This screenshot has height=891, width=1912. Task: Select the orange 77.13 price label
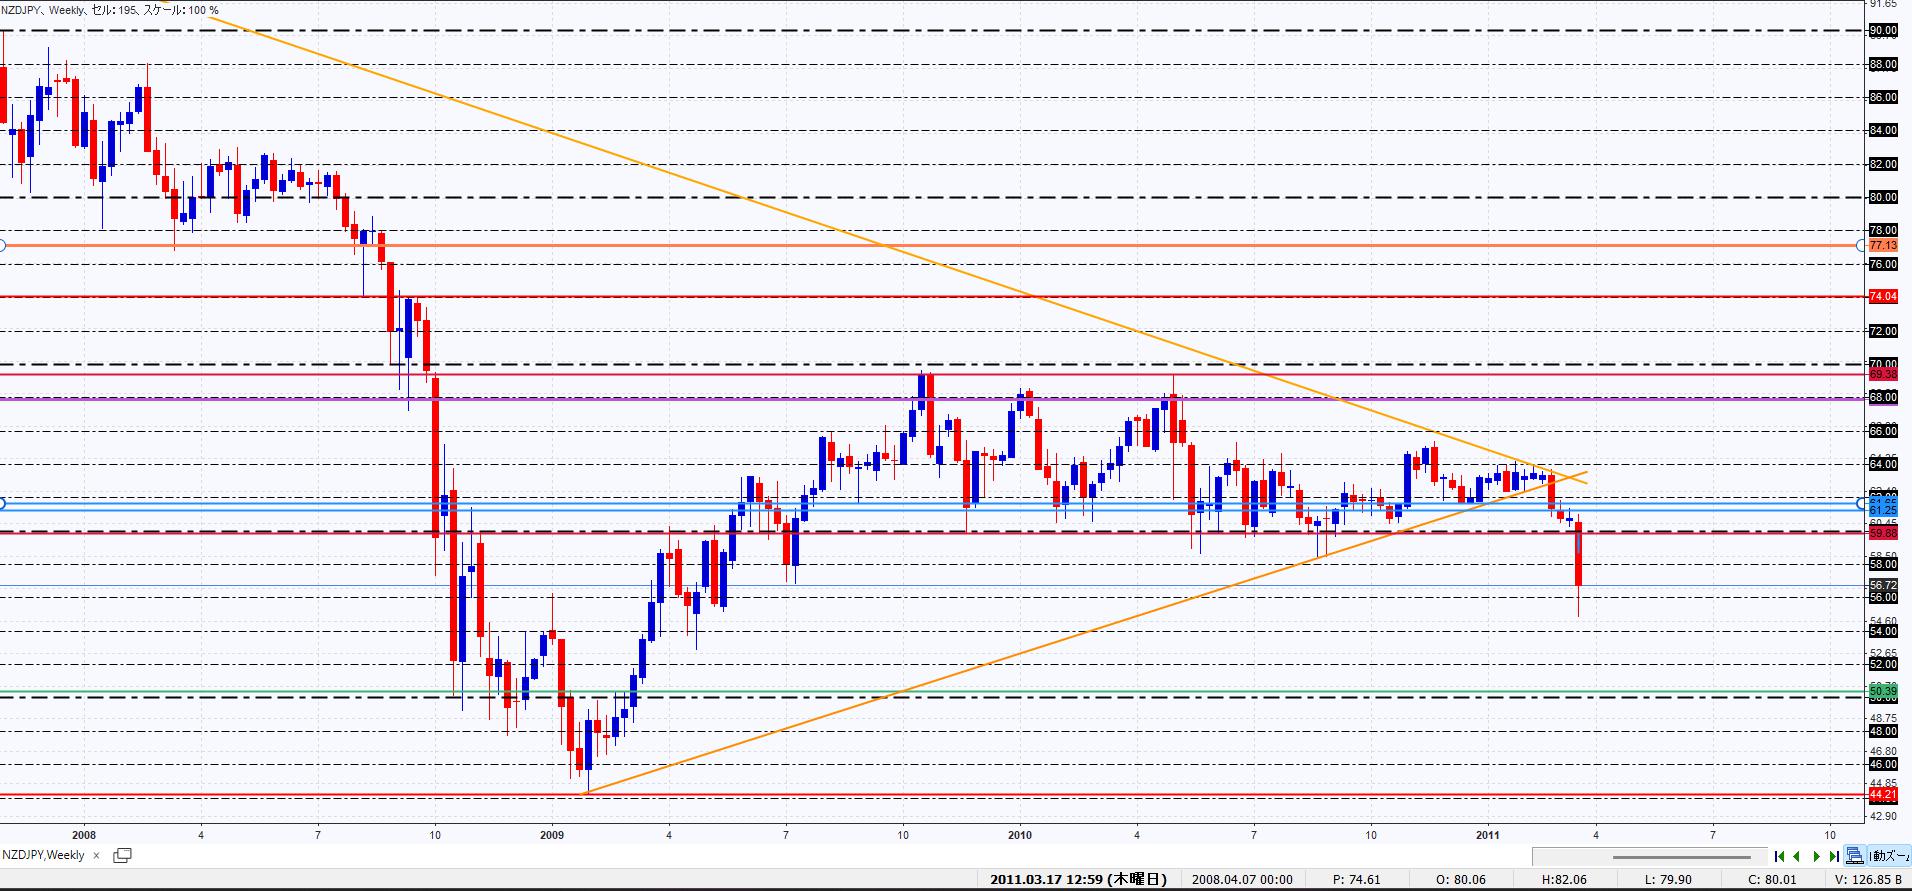[1883, 246]
